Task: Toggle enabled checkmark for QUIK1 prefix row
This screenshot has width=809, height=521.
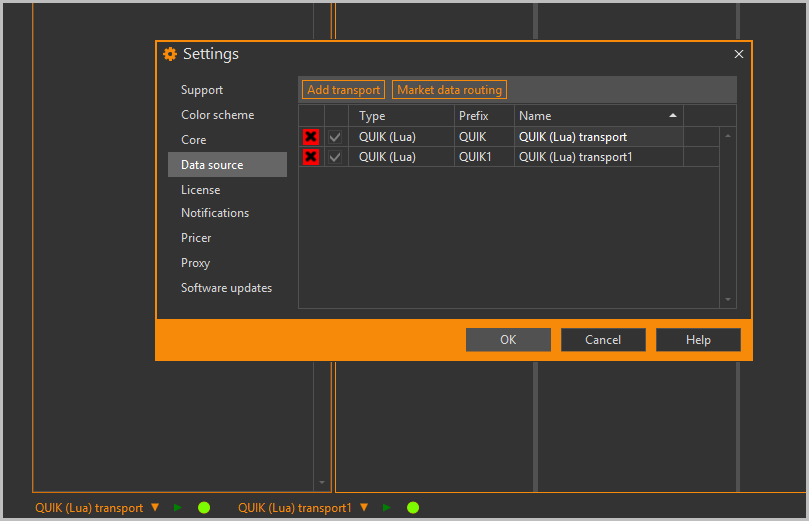Action: (x=336, y=157)
